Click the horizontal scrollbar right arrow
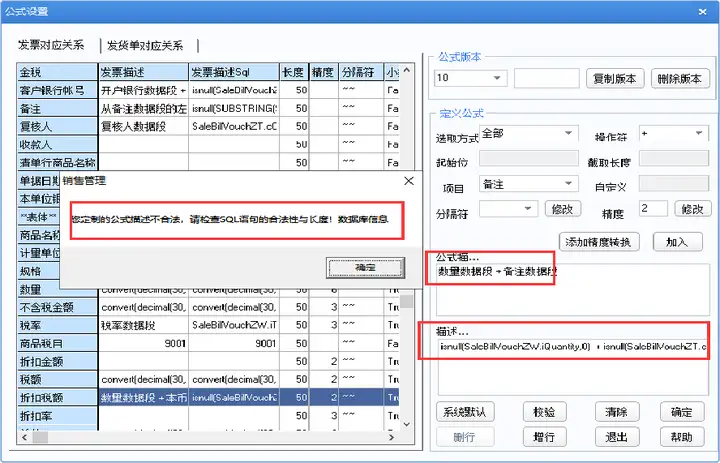Image resolution: width=720 pixels, height=463 pixels. tap(391, 437)
